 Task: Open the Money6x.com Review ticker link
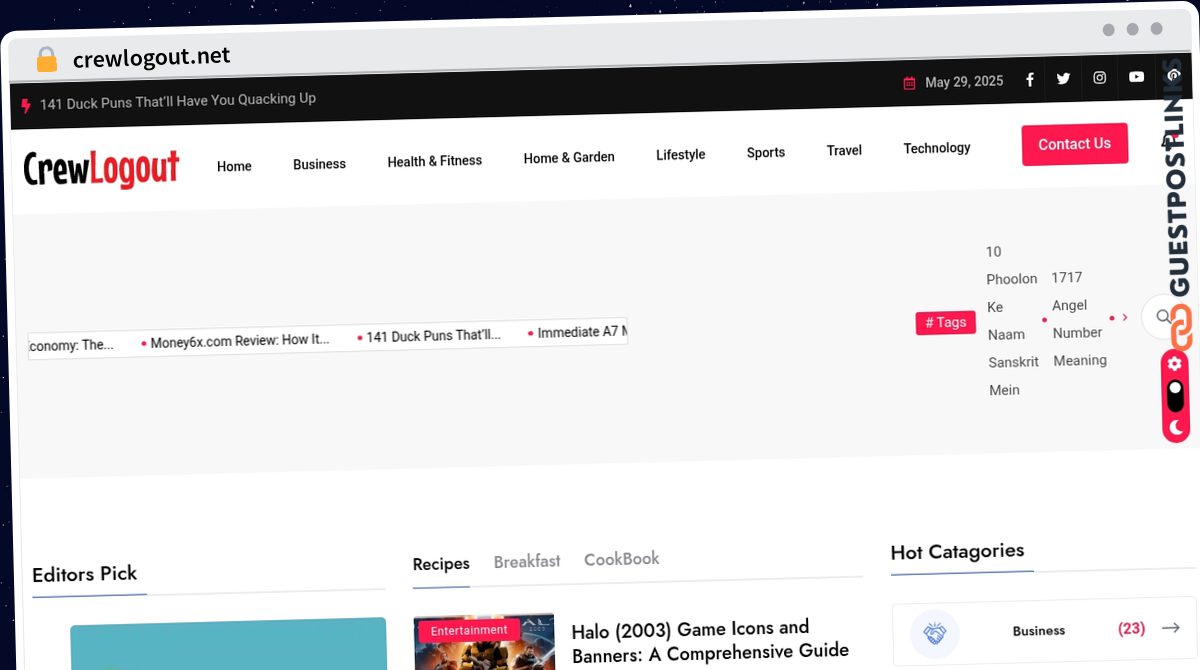(x=240, y=341)
